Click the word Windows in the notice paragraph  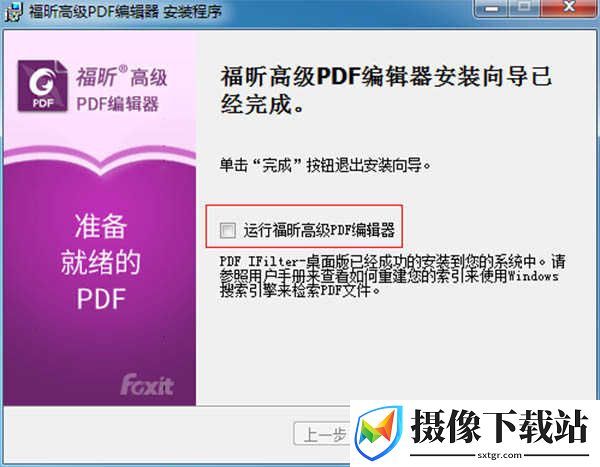(x=533, y=276)
